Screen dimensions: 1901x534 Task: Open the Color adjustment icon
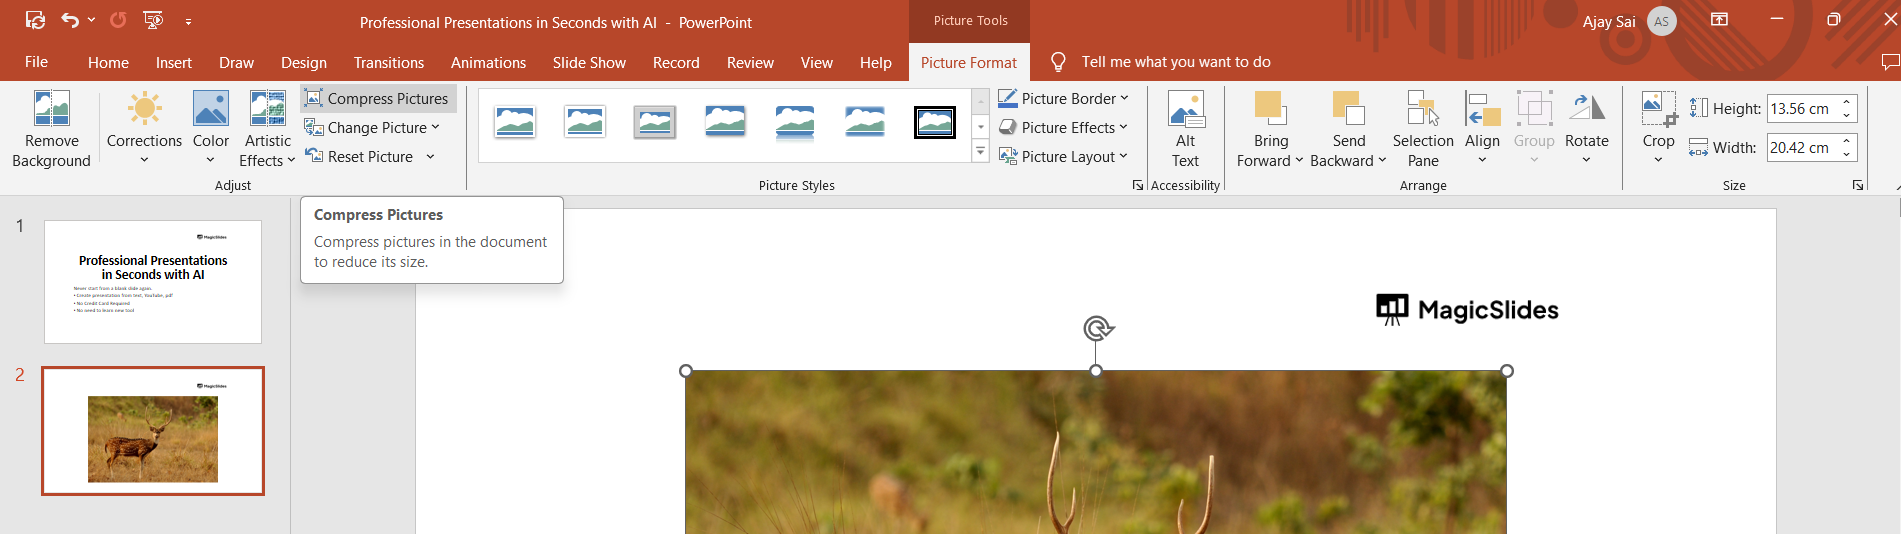[x=210, y=108]
